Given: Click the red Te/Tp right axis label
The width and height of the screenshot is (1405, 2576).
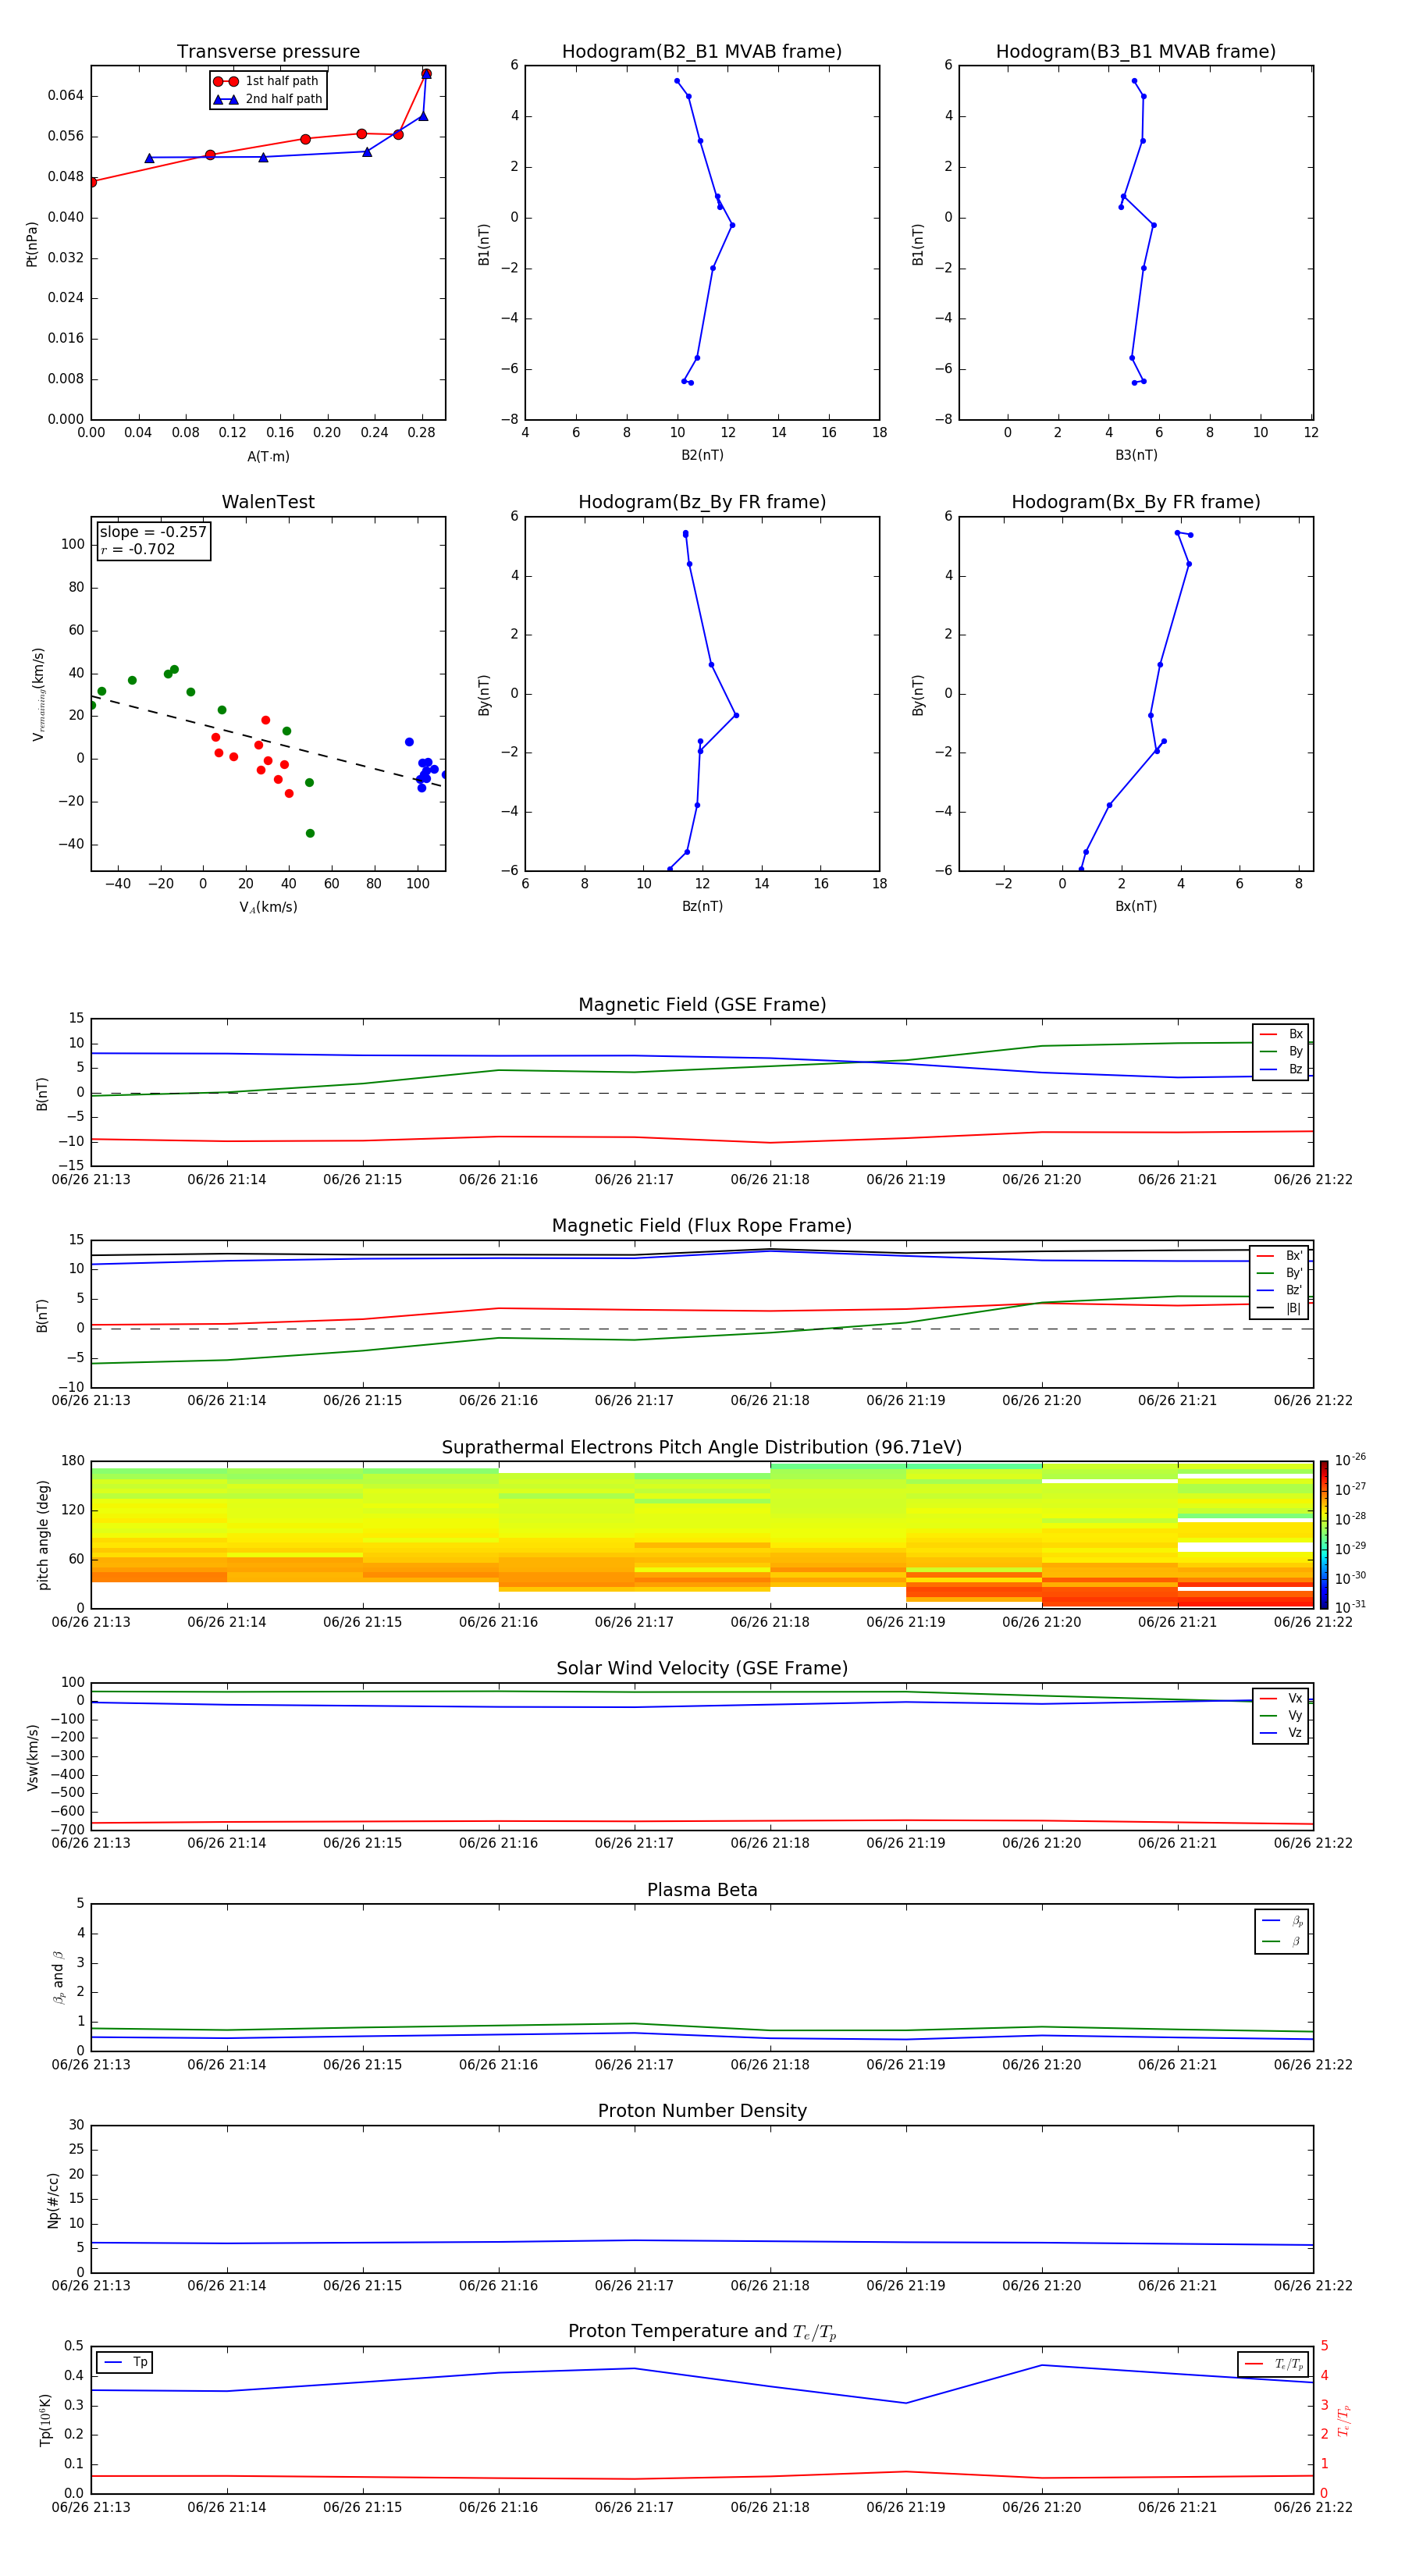Looking at the screenshot, I should pos(1344,2420).
